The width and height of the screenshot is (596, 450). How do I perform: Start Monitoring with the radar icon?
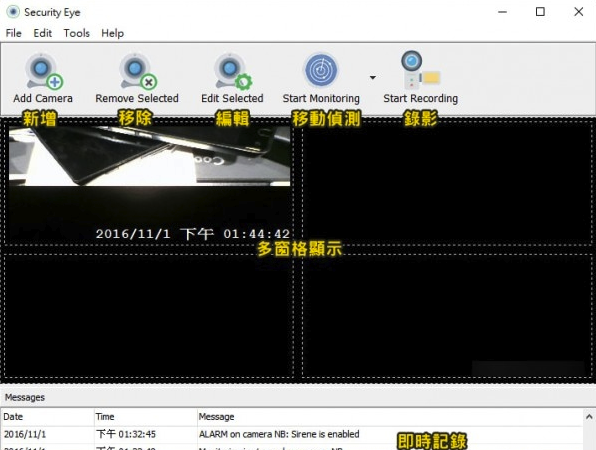tap(321, 70)
